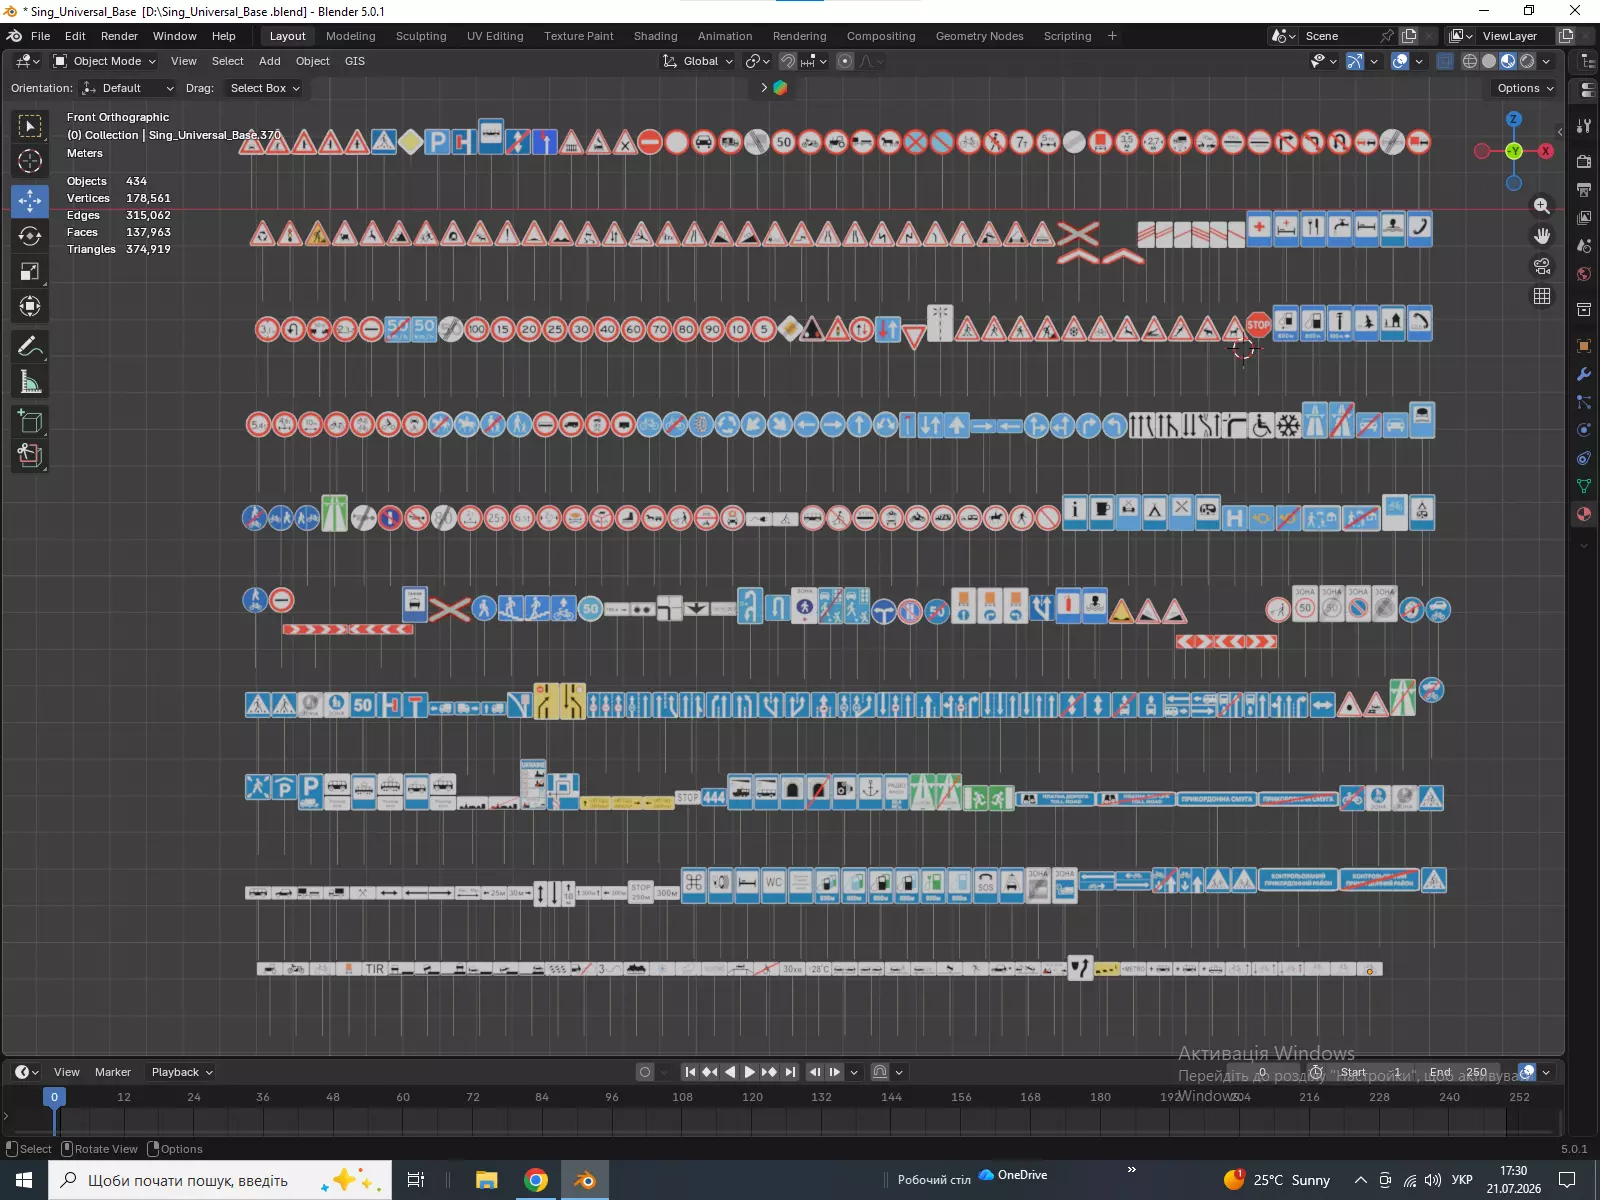1600x1200 pixels.
Task: Open Render properties tab
Action: coord(1584,161)
